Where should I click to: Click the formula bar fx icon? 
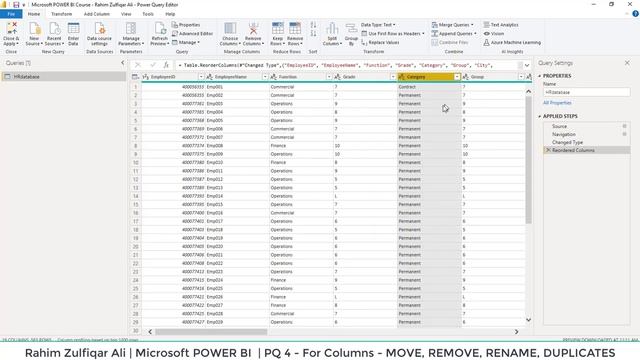pyautogui.click(x=166, y=65)
